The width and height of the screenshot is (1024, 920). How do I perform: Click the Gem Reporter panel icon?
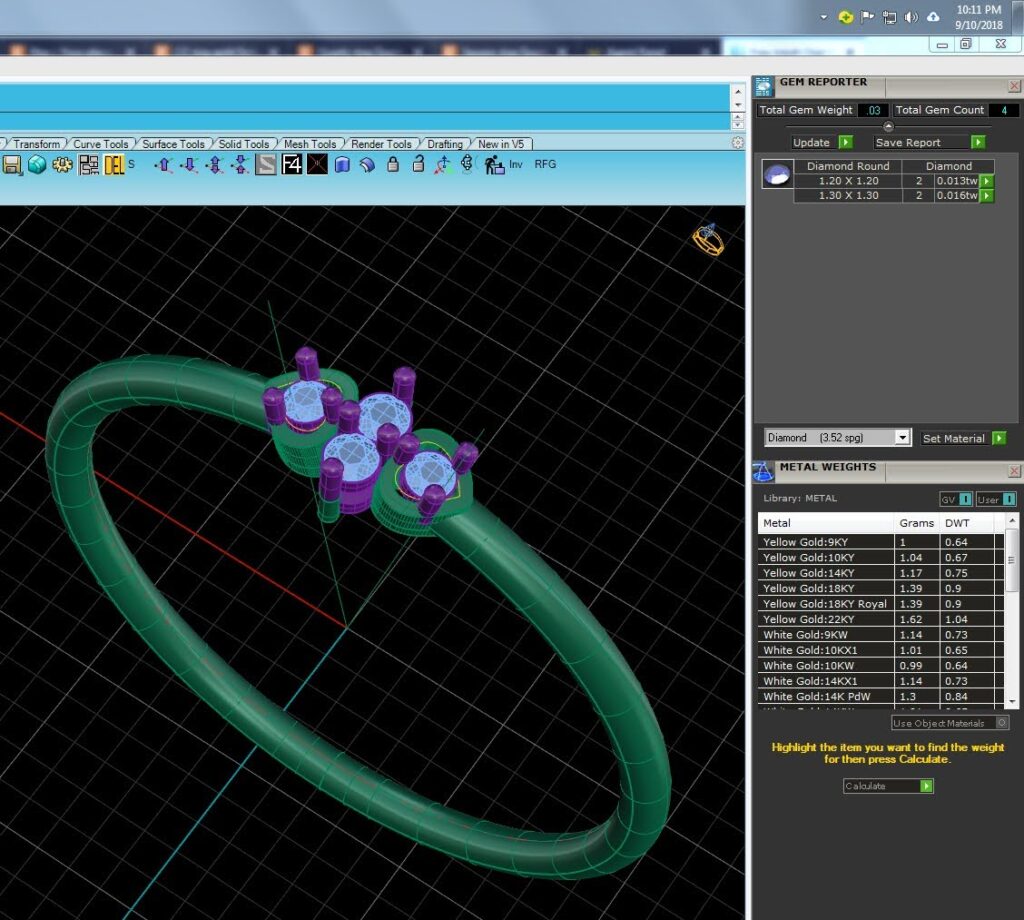point(763,87)
